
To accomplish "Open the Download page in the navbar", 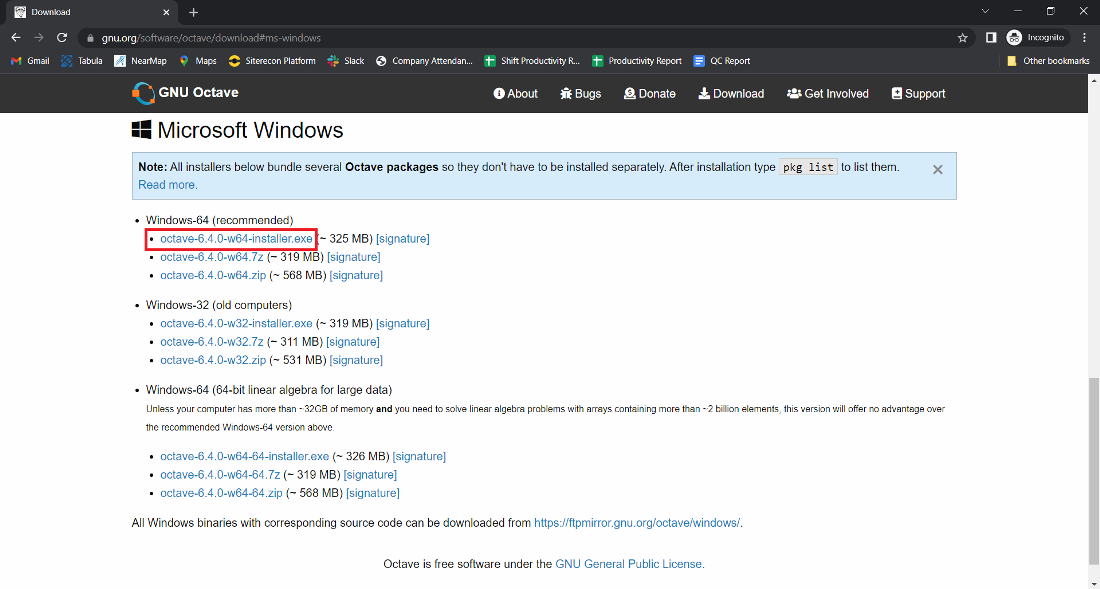I will tap(731, 94).
